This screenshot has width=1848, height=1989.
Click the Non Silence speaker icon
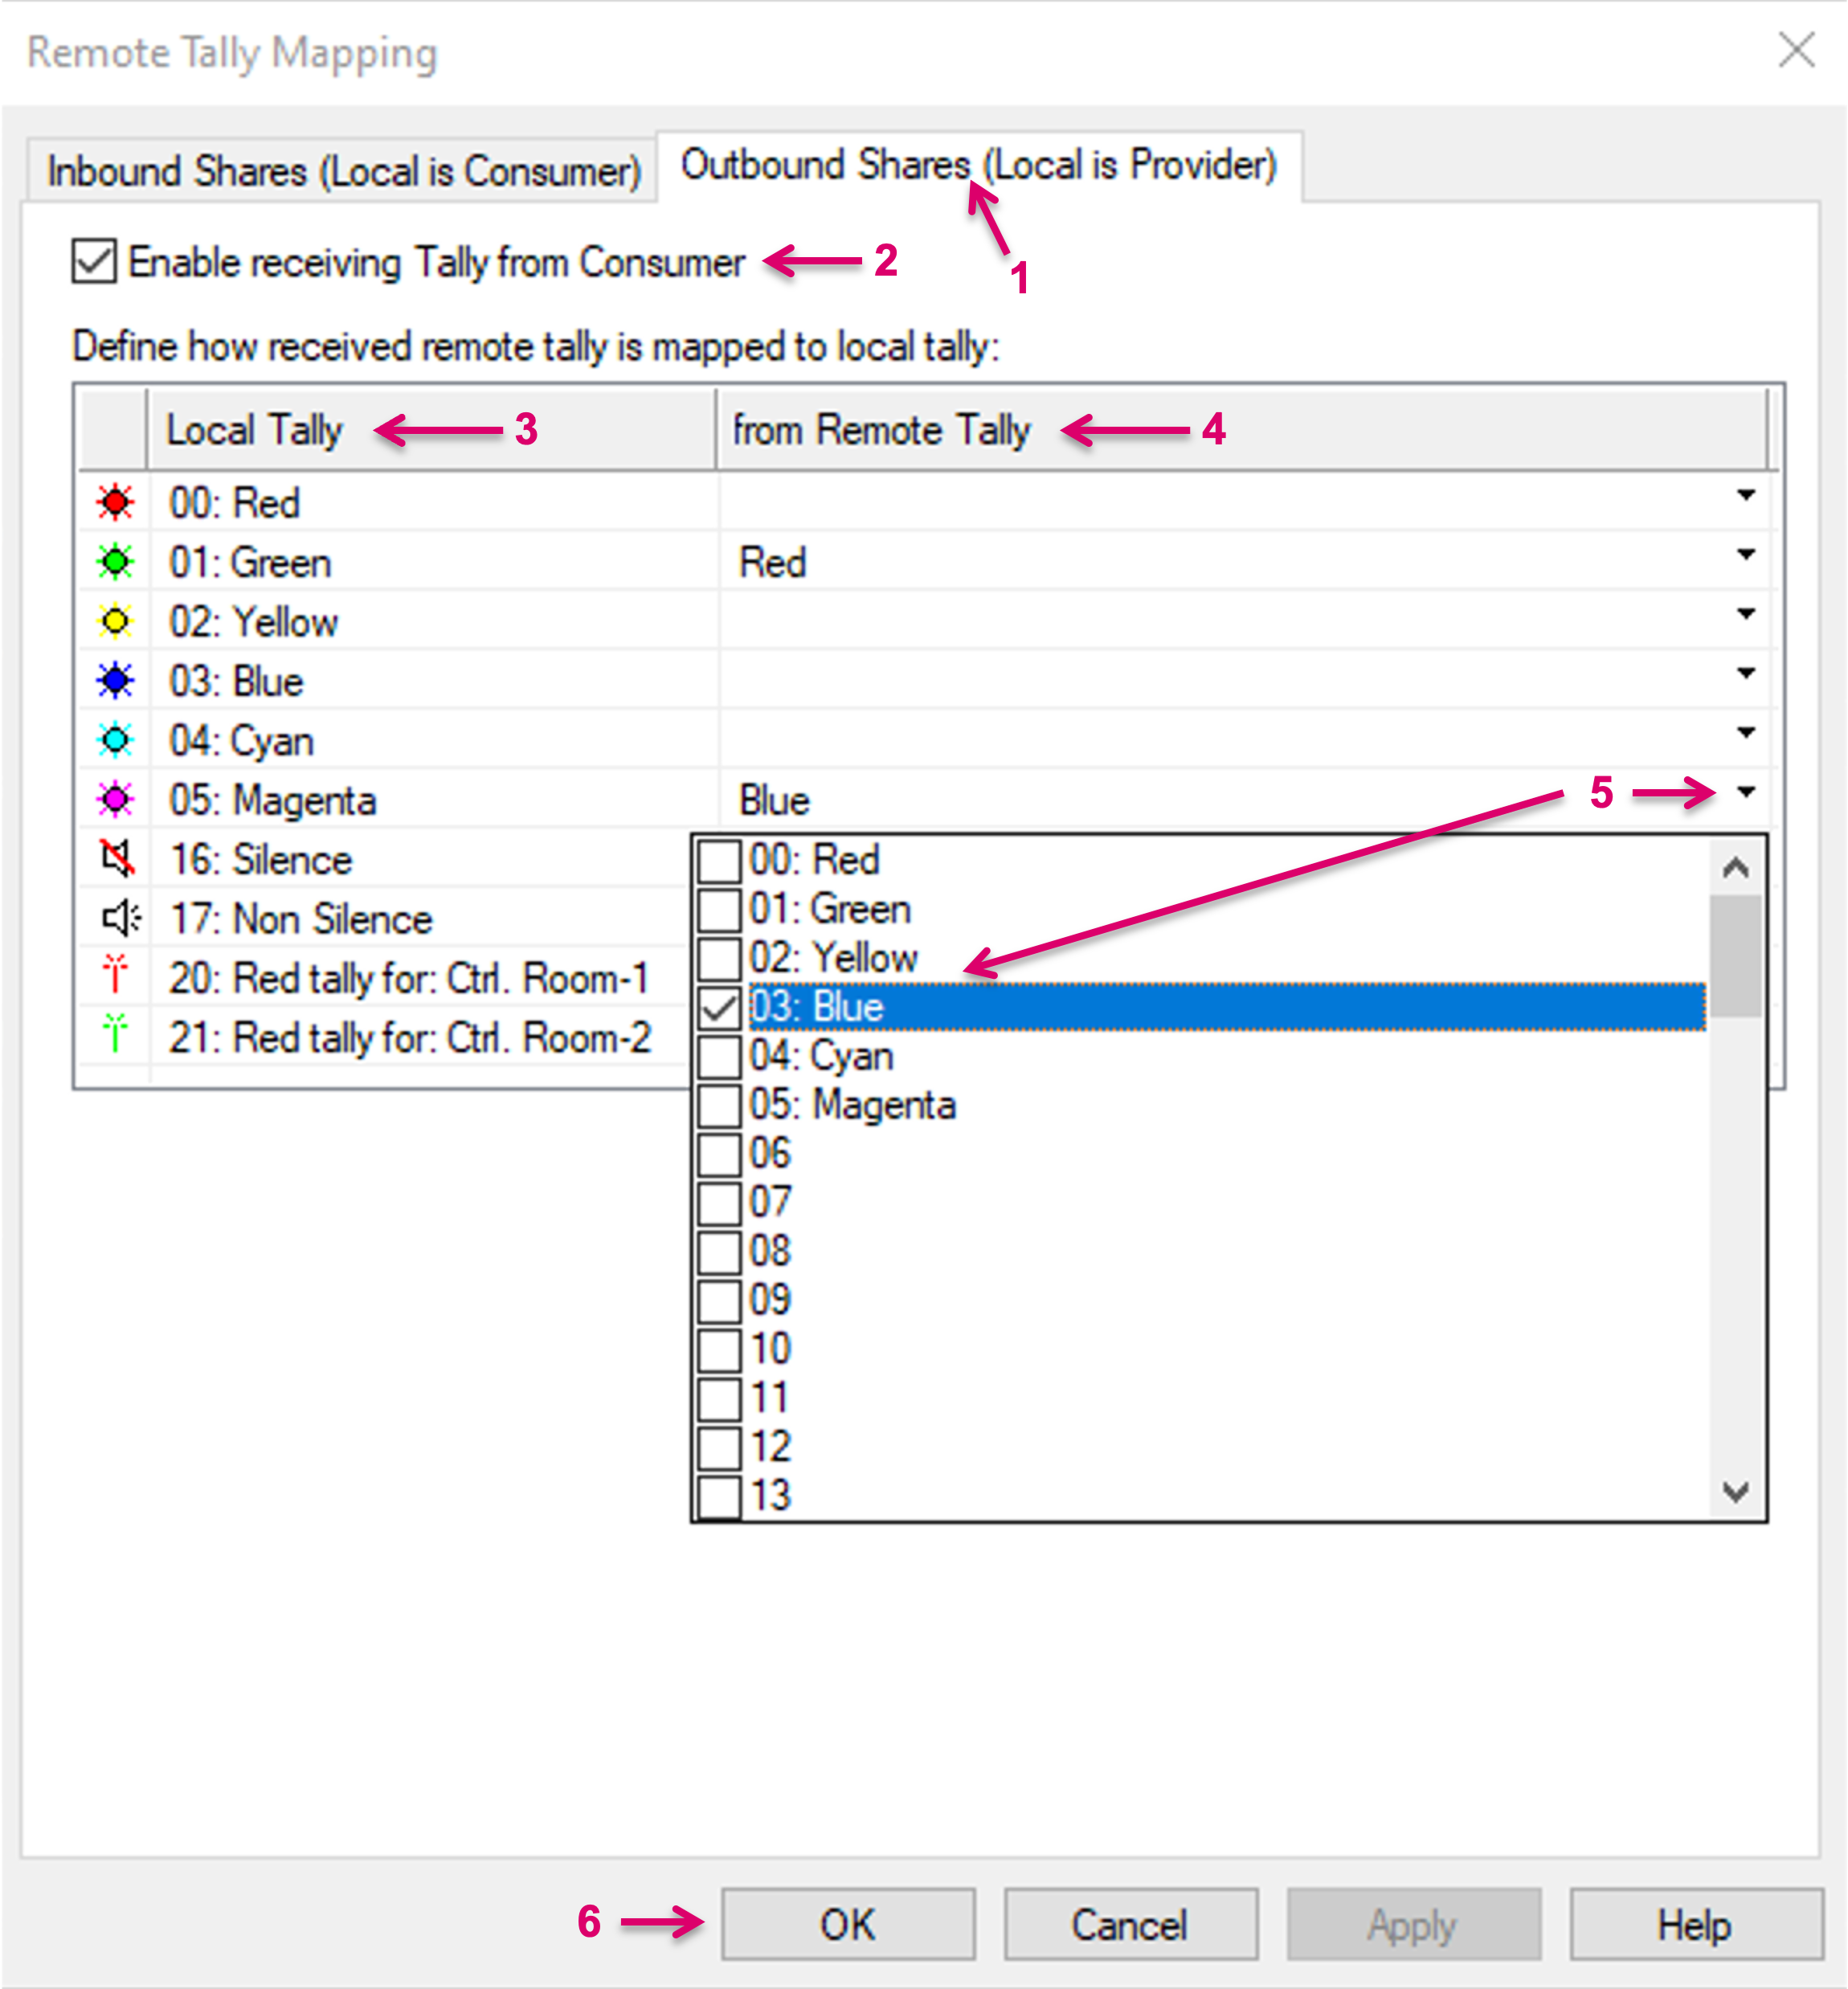coord(120,918)
